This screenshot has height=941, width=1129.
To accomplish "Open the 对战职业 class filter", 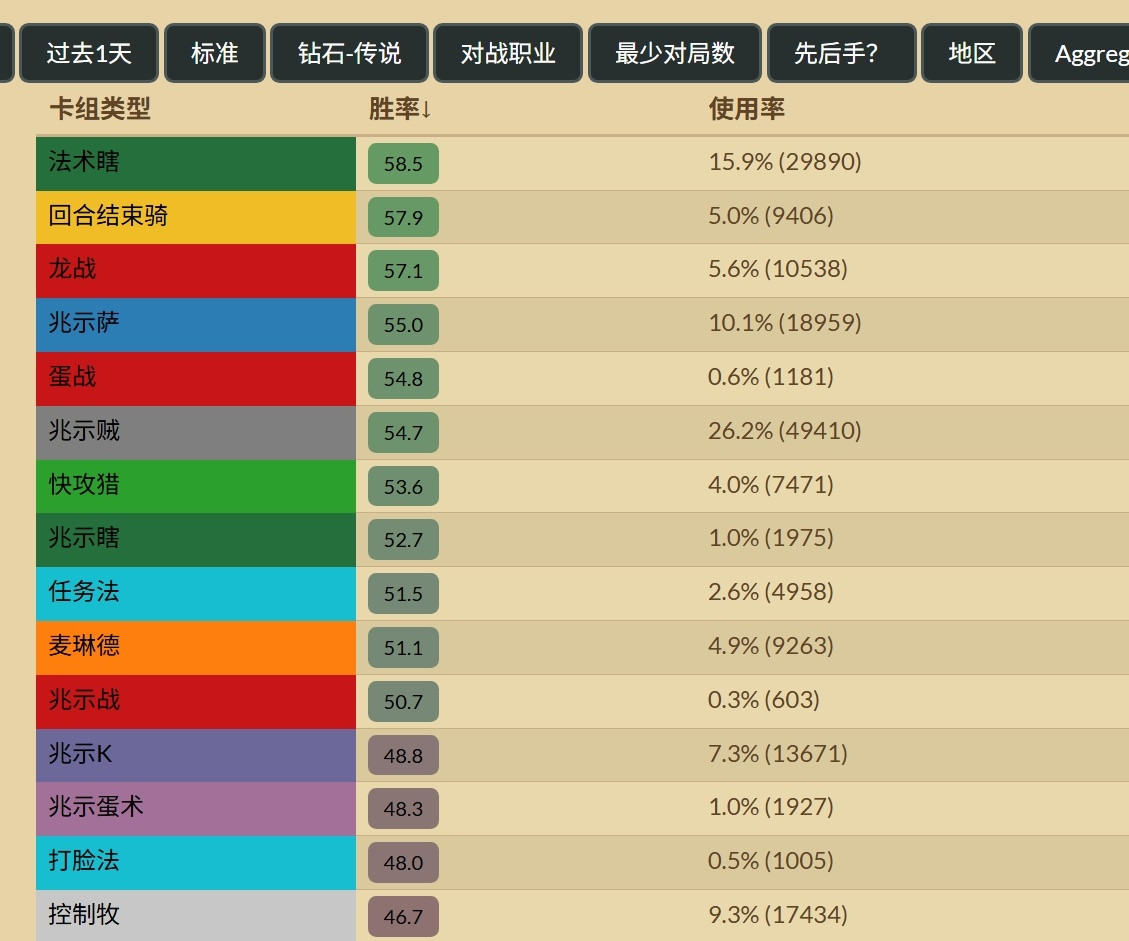I will pos(508,53).
